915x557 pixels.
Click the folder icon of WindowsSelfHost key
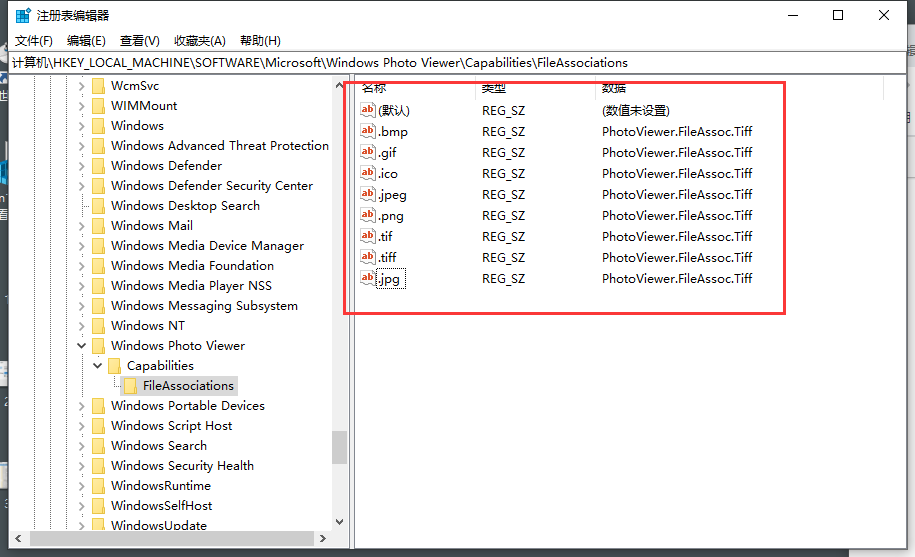click(99, 506)
